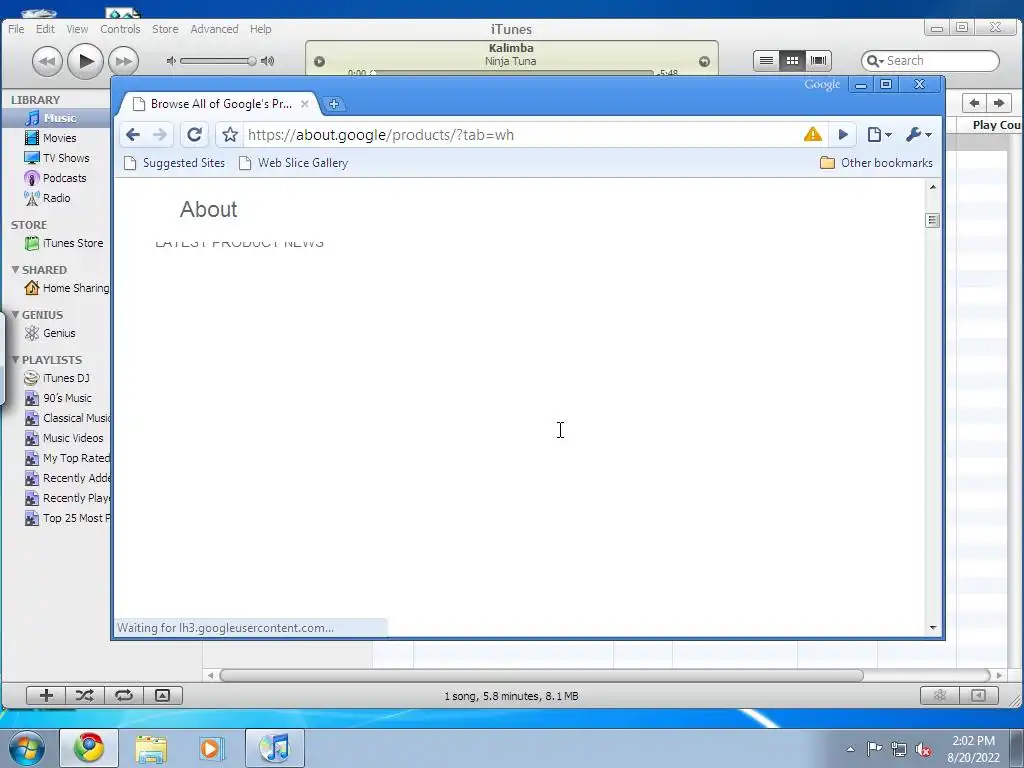
Task: Click the Chrome page scroll-down arrow
Action: point(933,628)
